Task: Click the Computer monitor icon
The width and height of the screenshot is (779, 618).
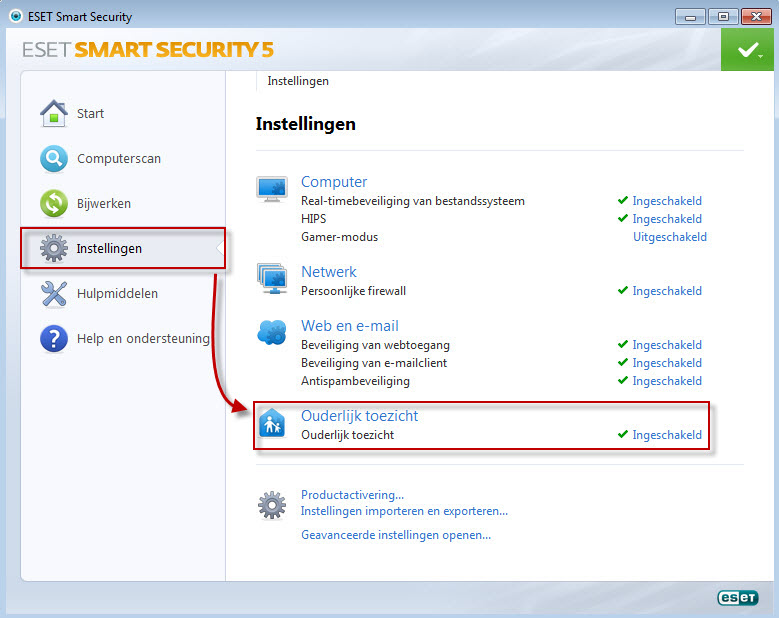Action: click(x=272, y=189)
